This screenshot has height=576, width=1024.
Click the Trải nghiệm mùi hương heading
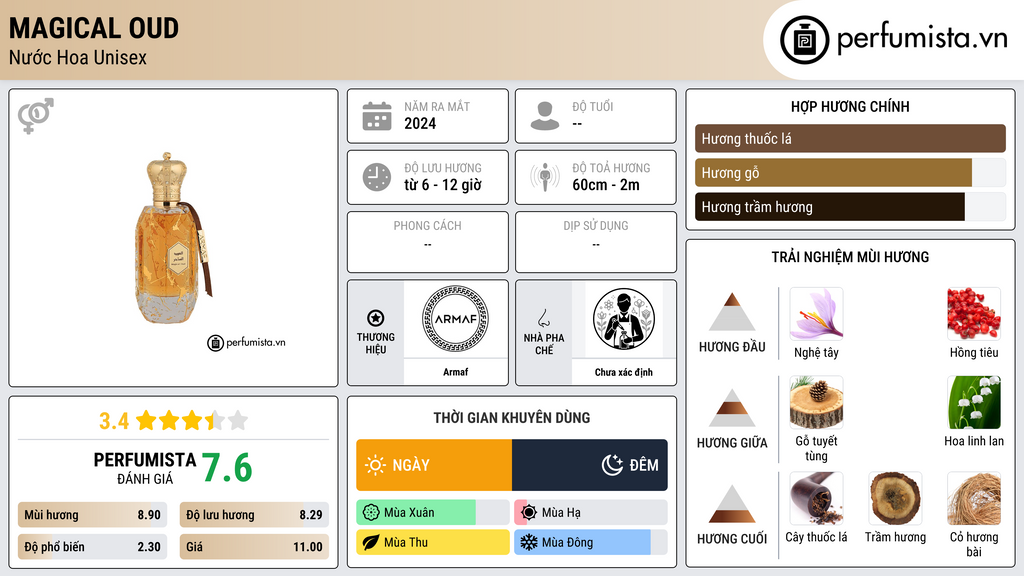tap(850, 257)
